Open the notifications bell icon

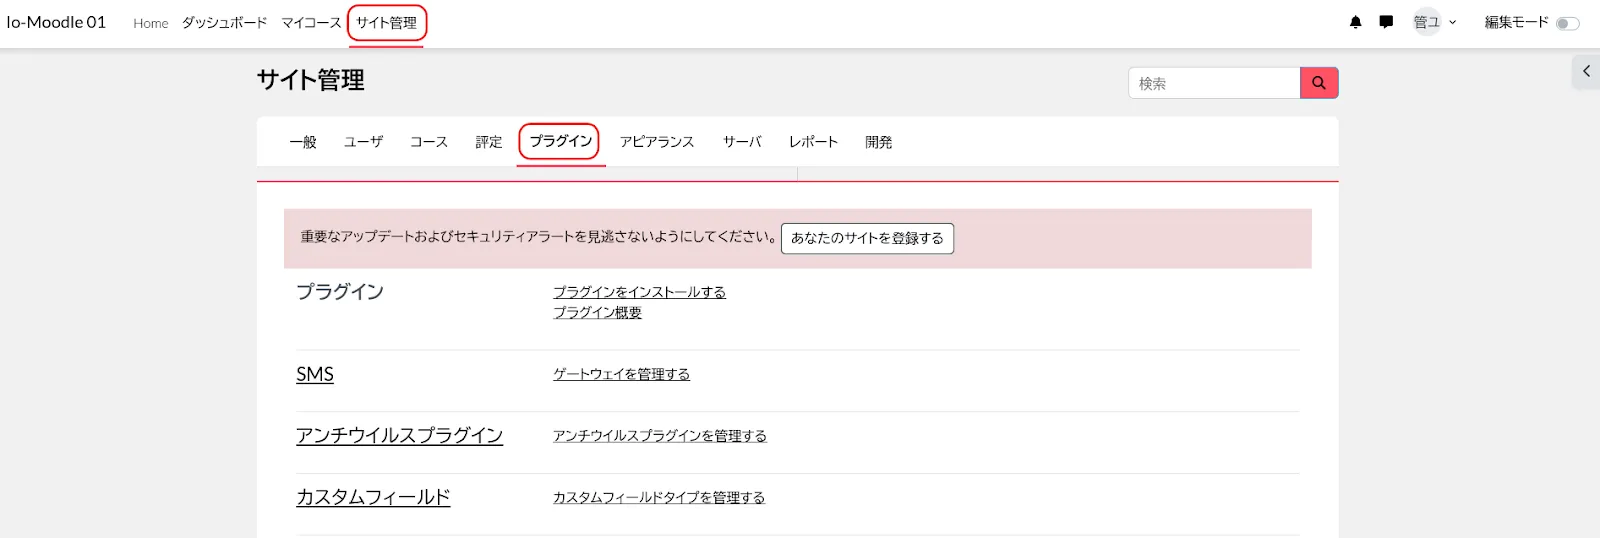(x=1355, y=22)
